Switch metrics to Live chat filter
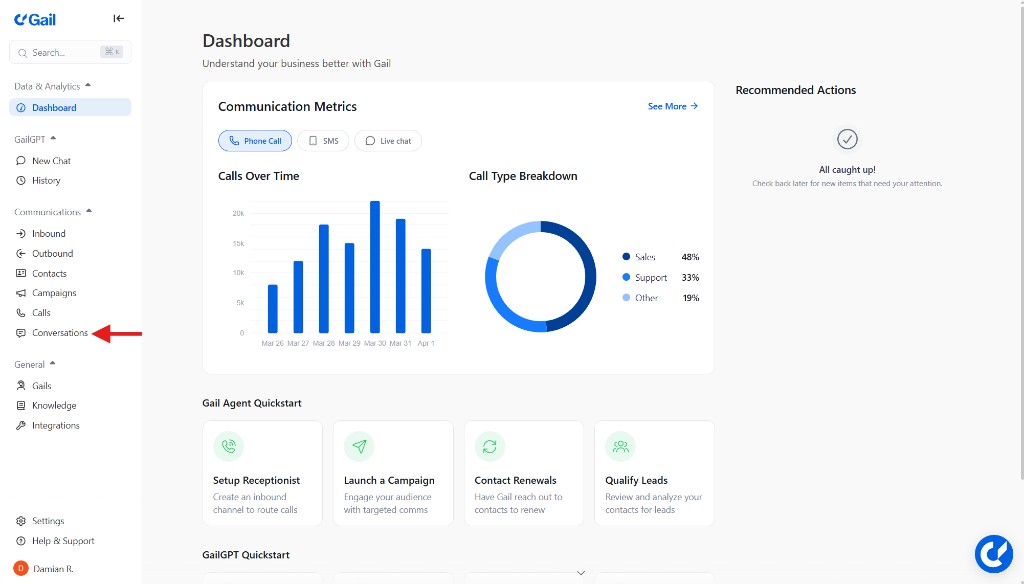The image size is (1024, 584). 388,141
